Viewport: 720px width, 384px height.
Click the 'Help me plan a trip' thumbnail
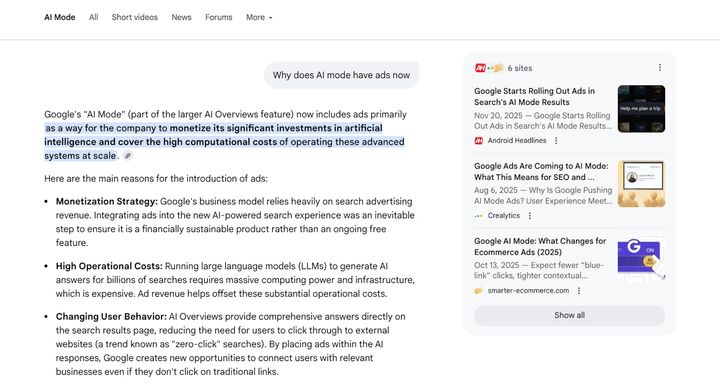(x=641, y=109)
